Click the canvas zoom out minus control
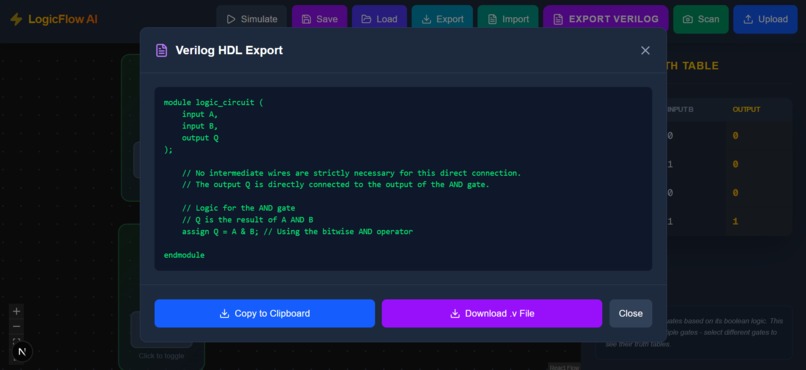Viewport: 806px width, 370px height. tap(16, 326)
